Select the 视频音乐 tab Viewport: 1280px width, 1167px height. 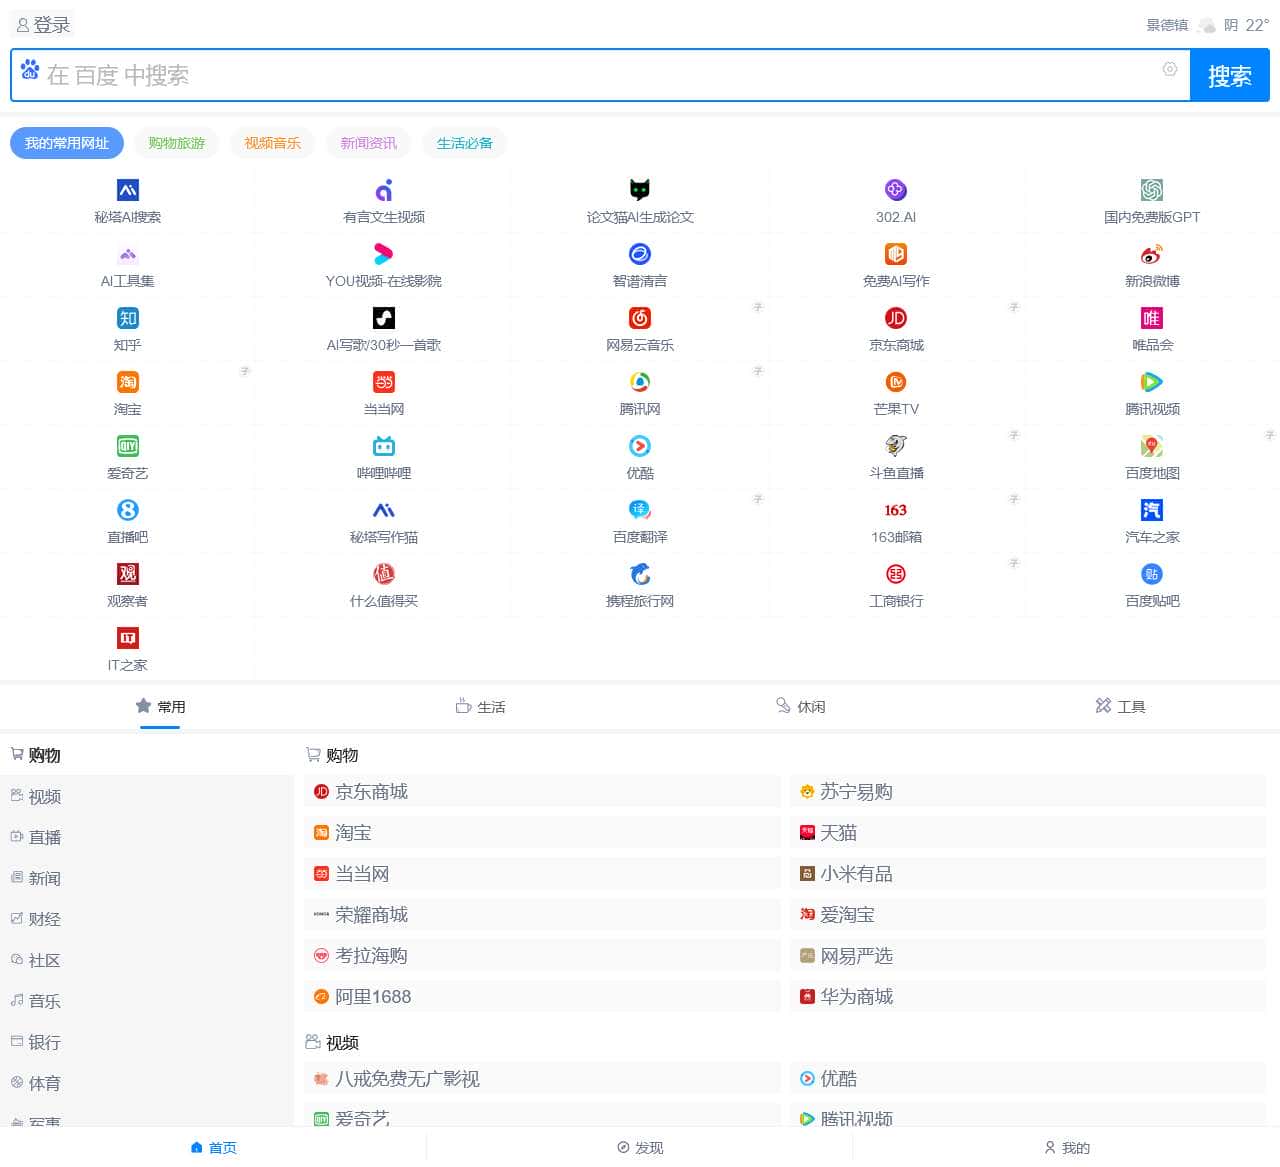tap(273, 143)
